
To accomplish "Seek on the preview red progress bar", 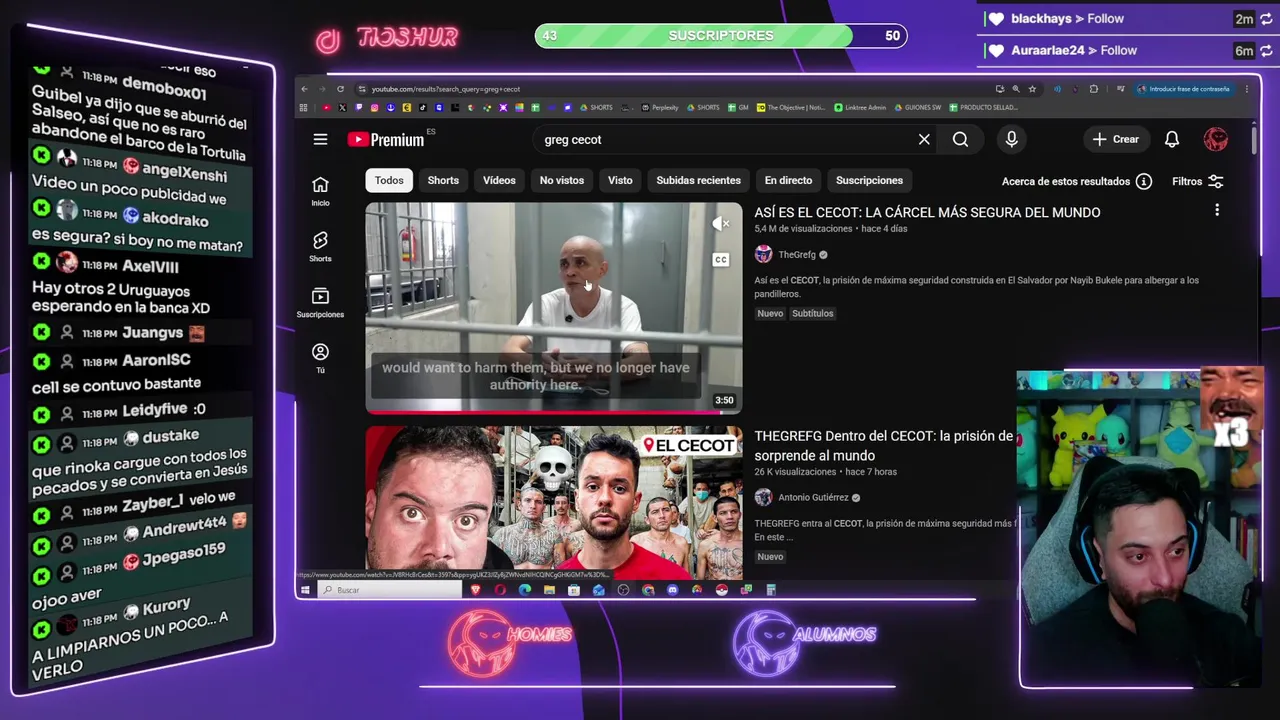I will click(554, 411).
